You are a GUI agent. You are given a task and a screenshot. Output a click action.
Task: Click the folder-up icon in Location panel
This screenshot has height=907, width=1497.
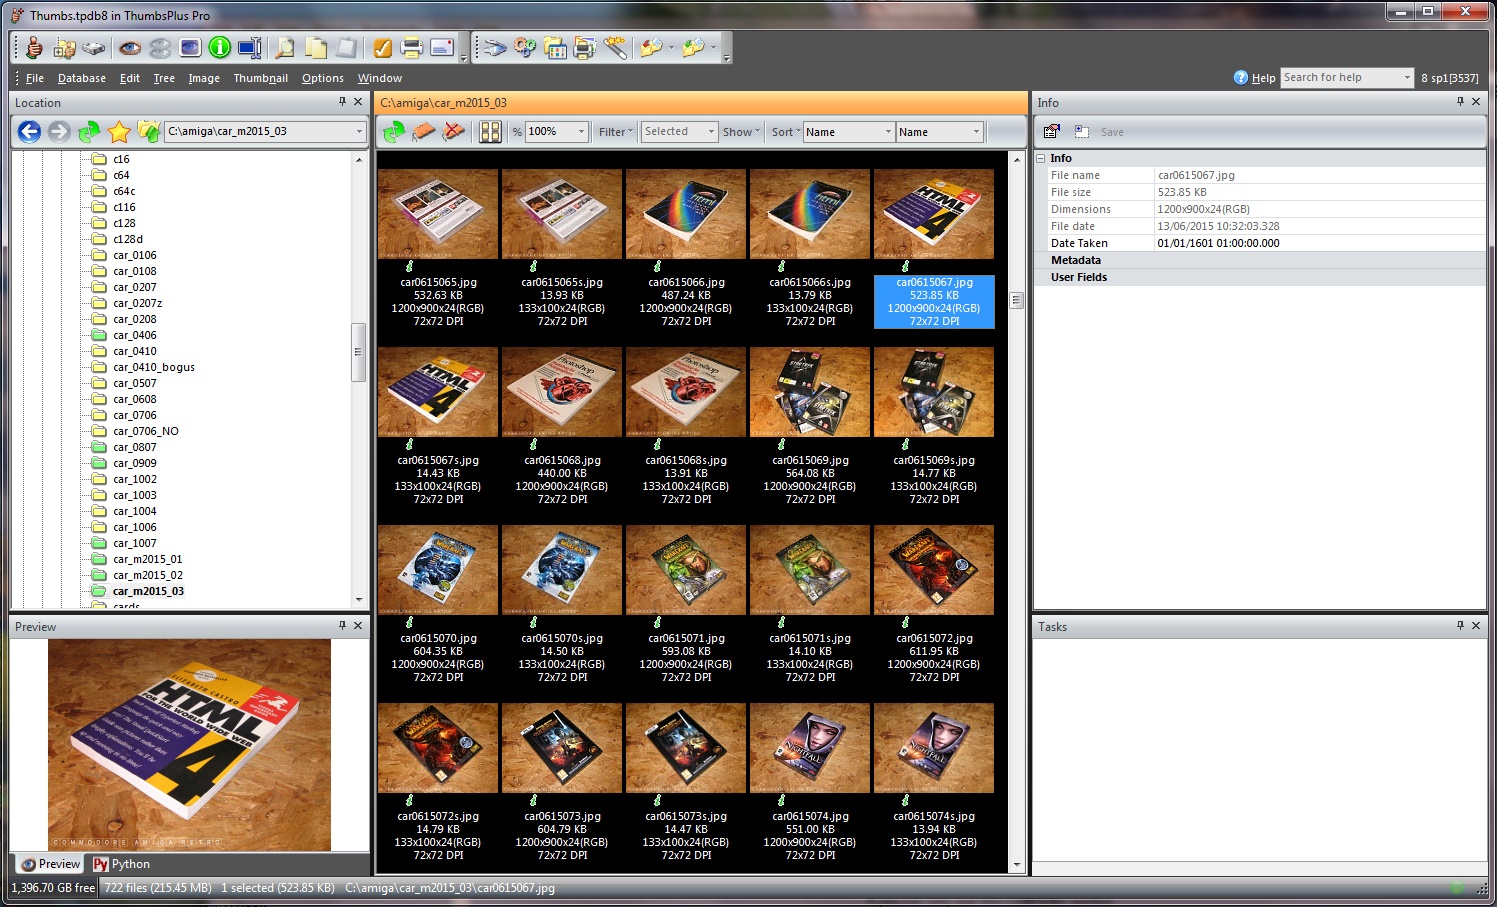[x=149, y=131]
